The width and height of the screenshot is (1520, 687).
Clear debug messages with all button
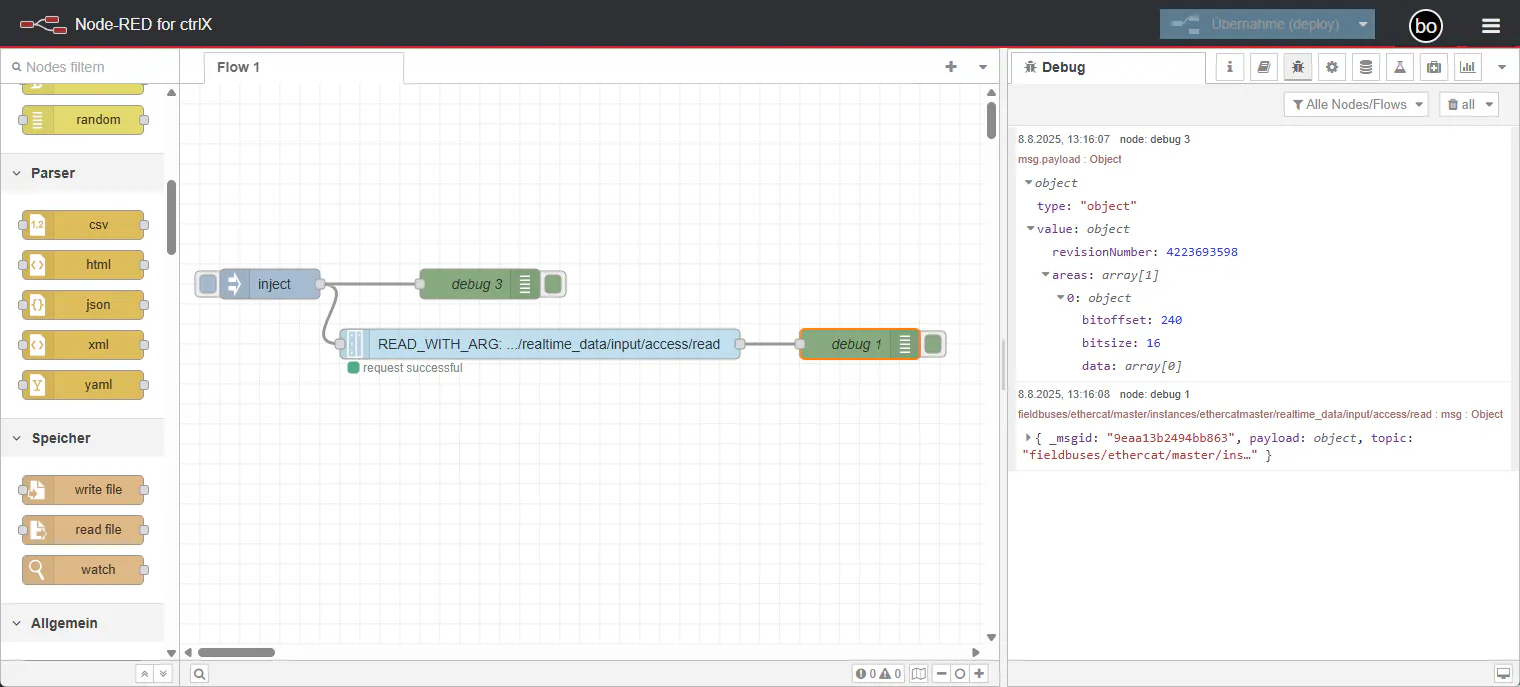tap(1468, 104)
